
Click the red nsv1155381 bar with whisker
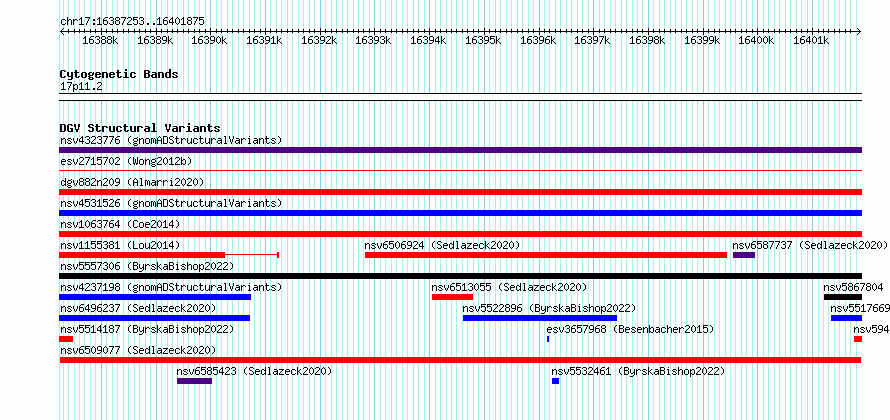[169, 255]
